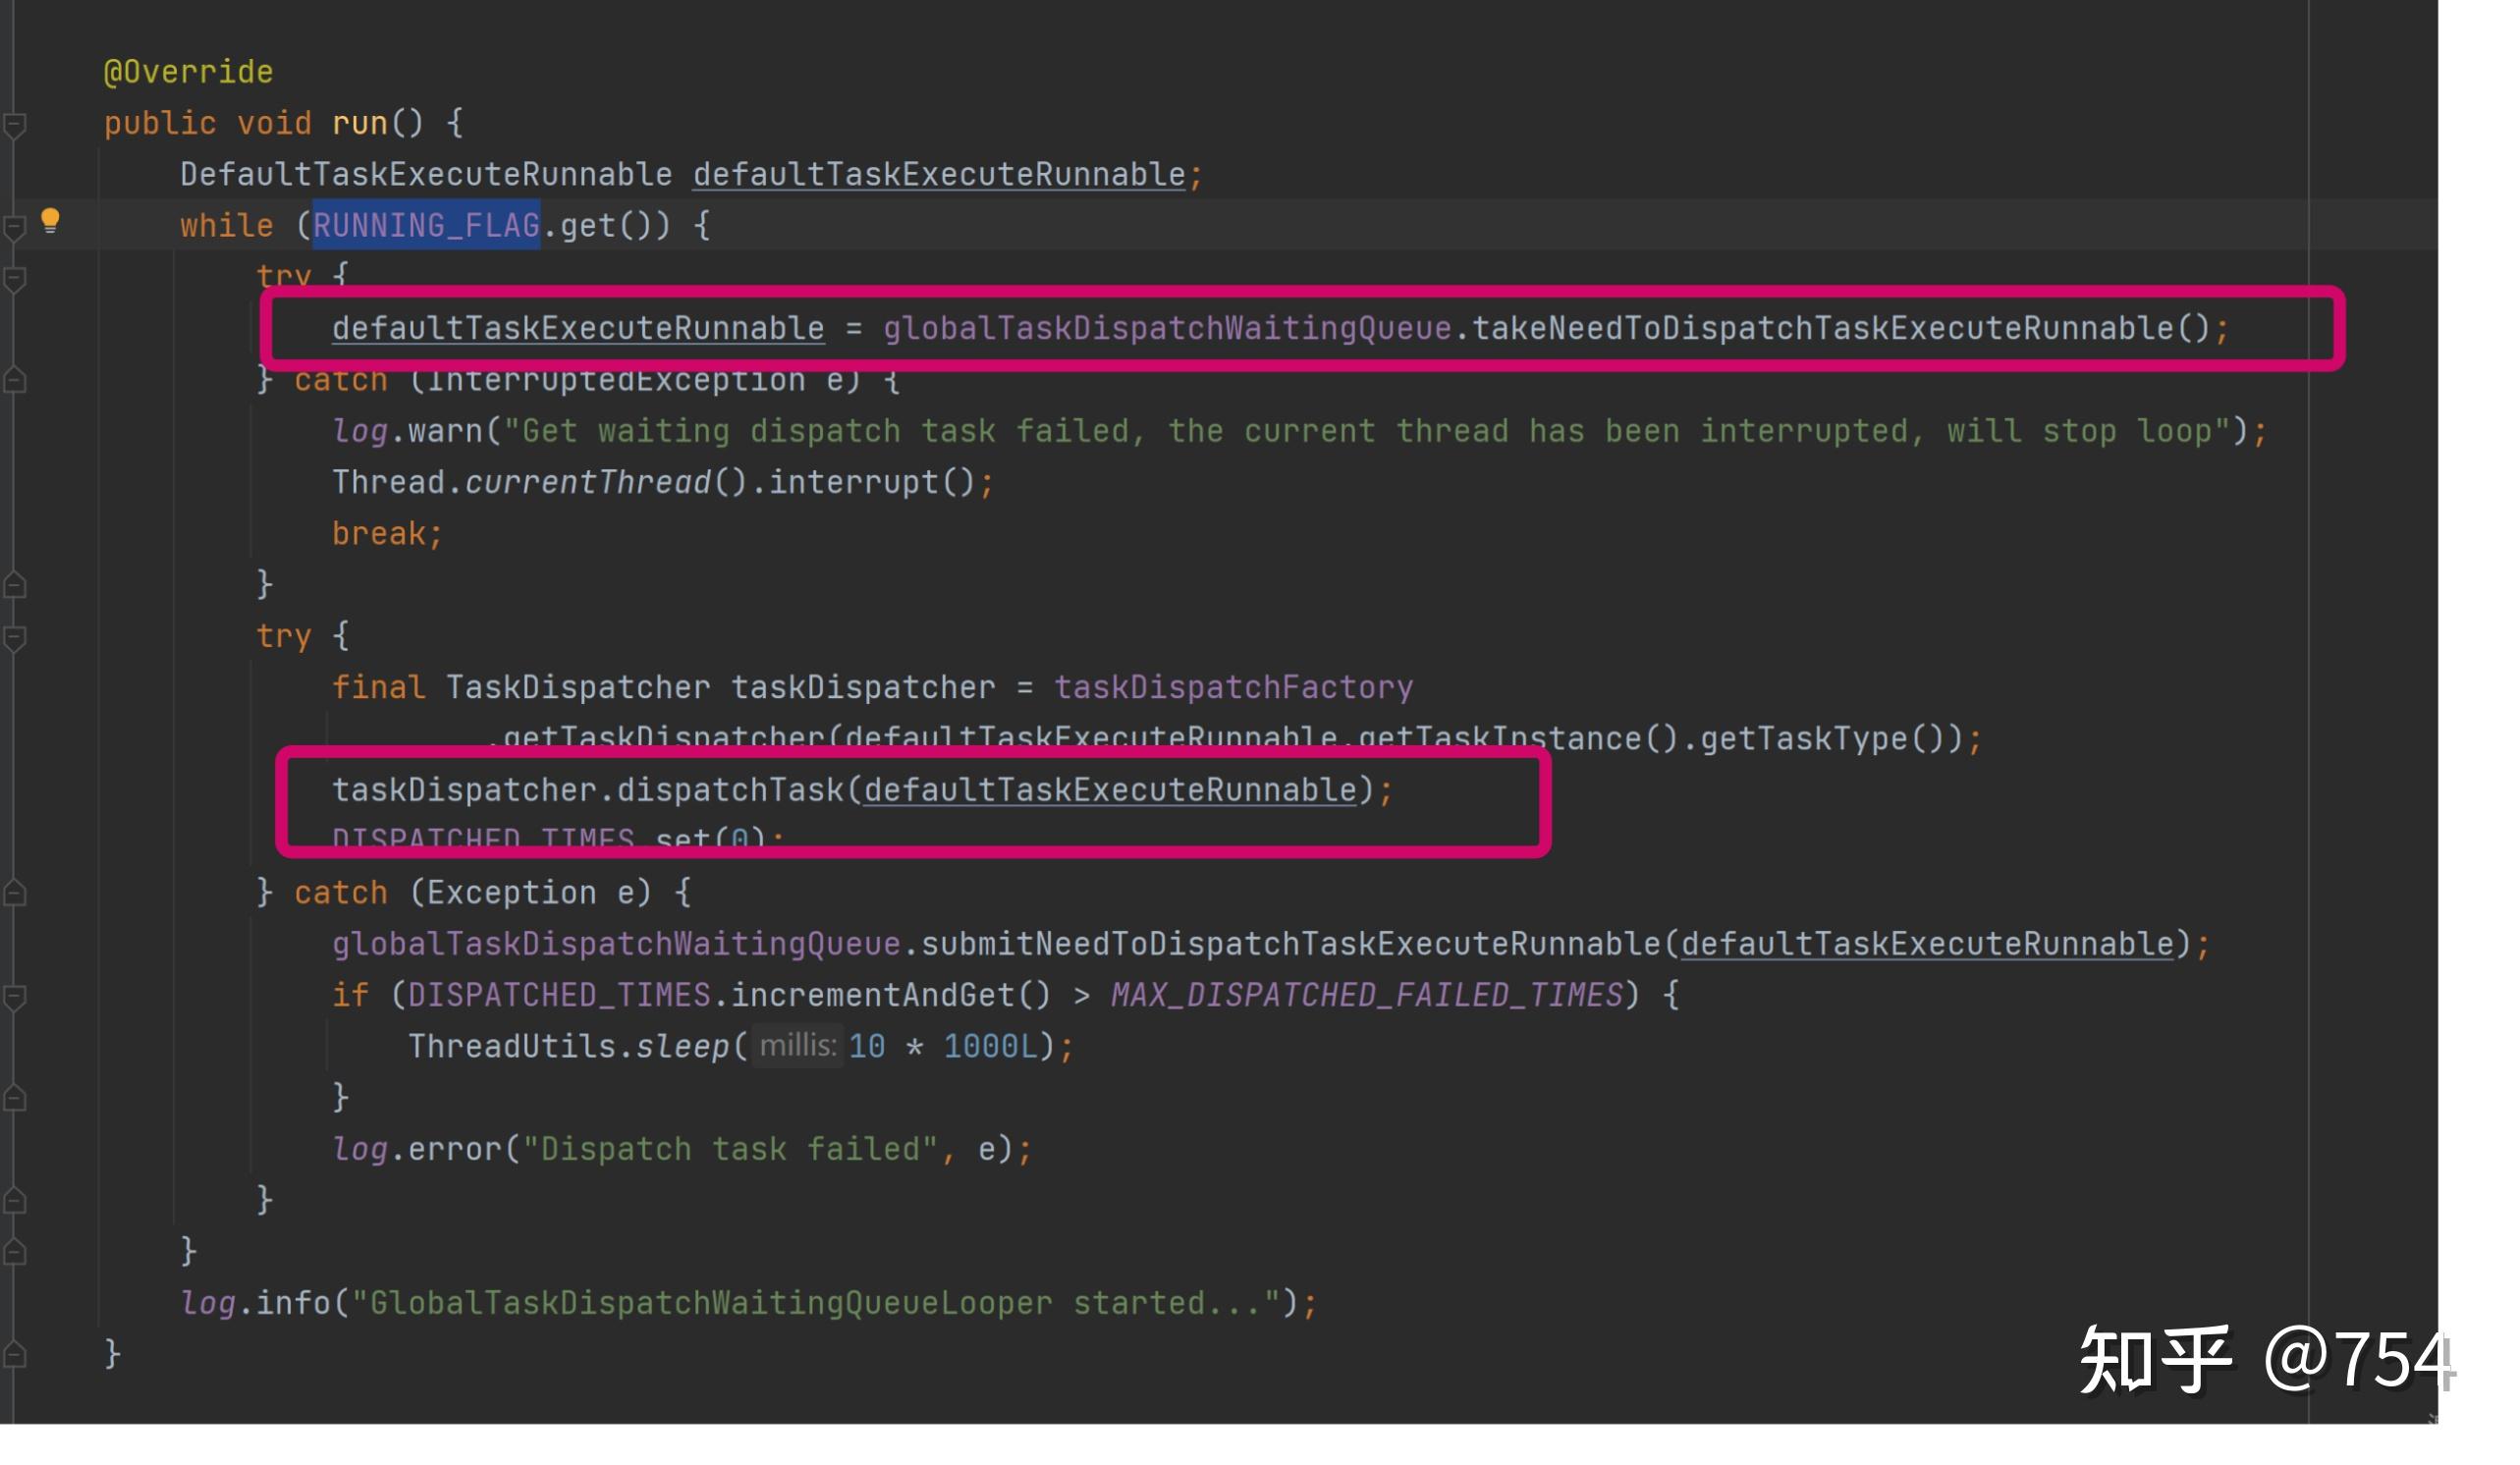Click the dispatchTask method call

730,790
